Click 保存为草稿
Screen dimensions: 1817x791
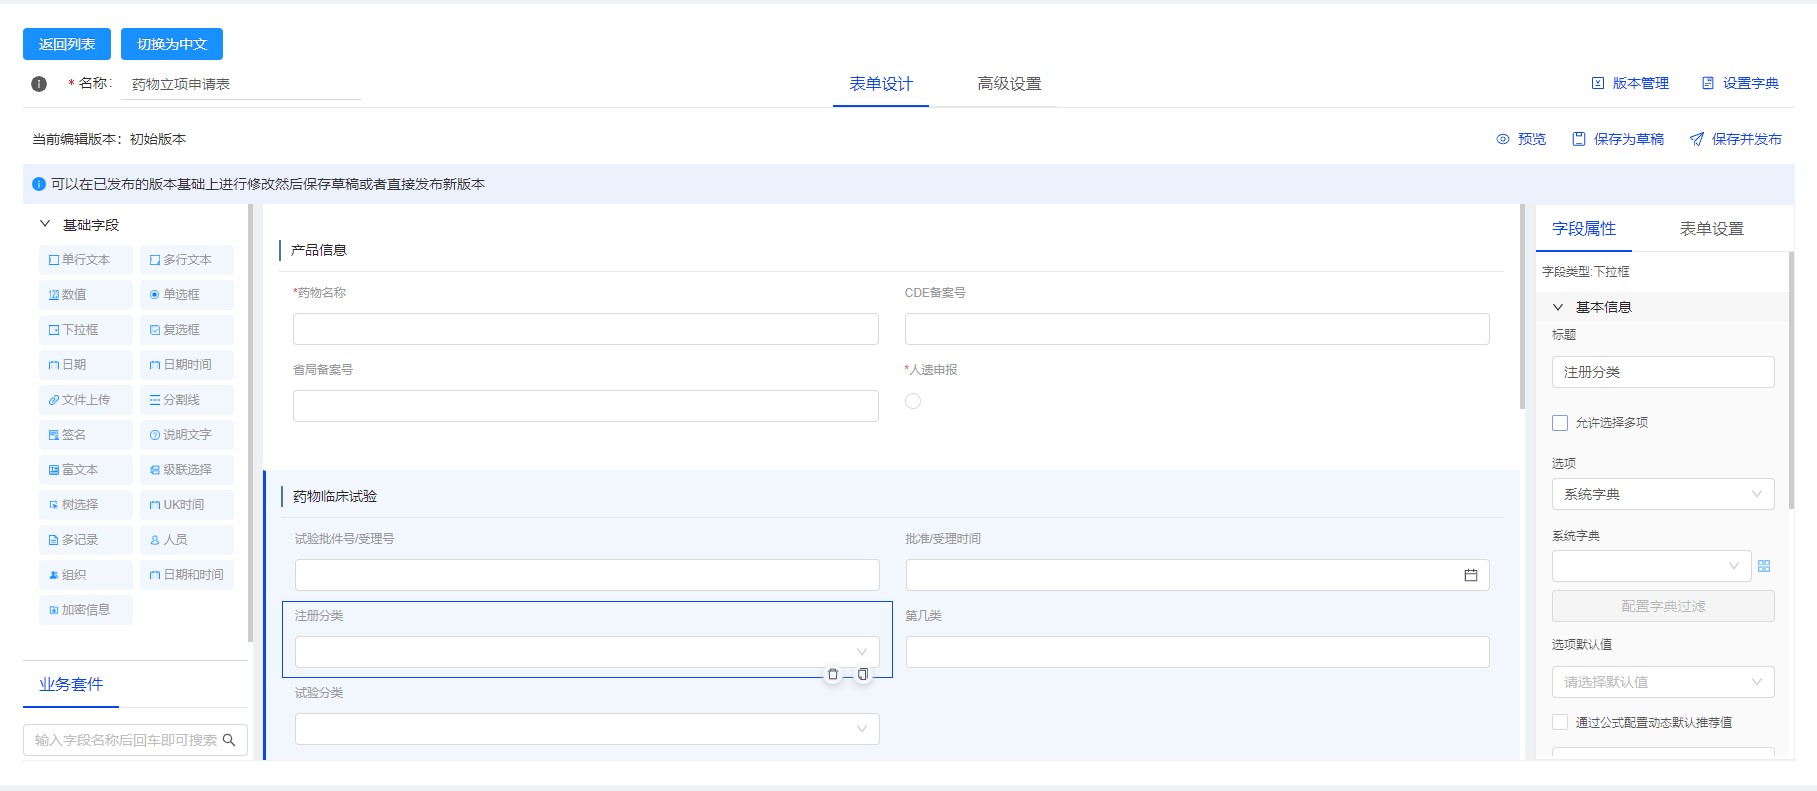click(1618, 139)
